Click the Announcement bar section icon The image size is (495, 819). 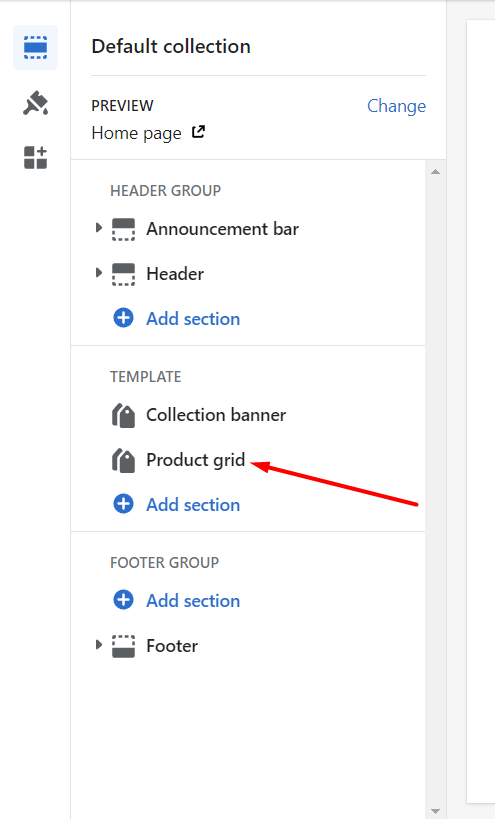click(123, 229)
